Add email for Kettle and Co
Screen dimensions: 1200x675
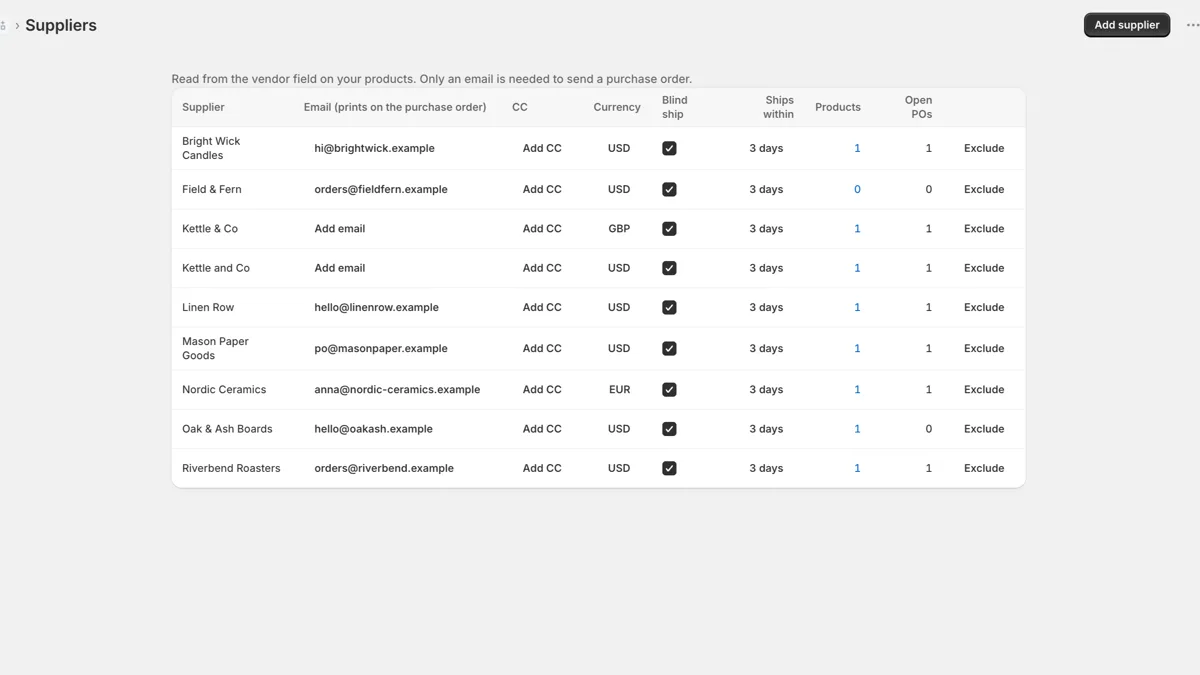click(x=340, y=268)
